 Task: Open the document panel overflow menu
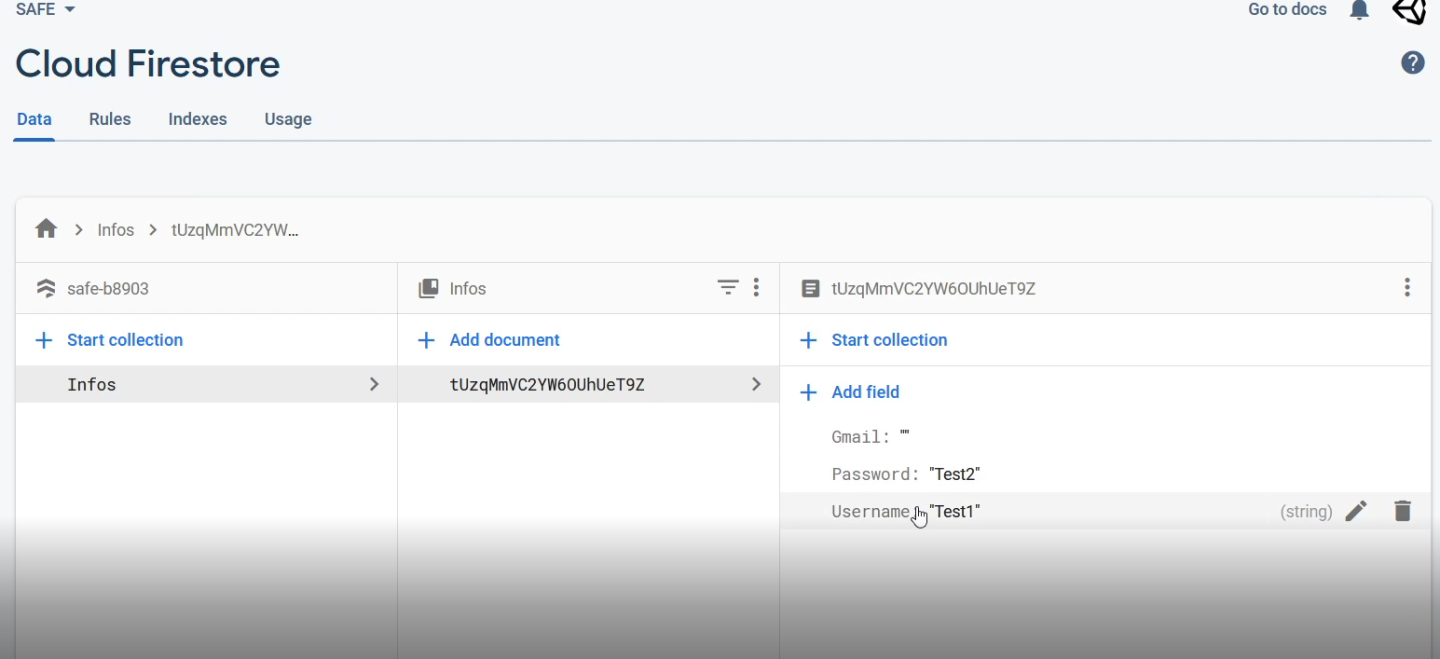[x=1407, y=288]
